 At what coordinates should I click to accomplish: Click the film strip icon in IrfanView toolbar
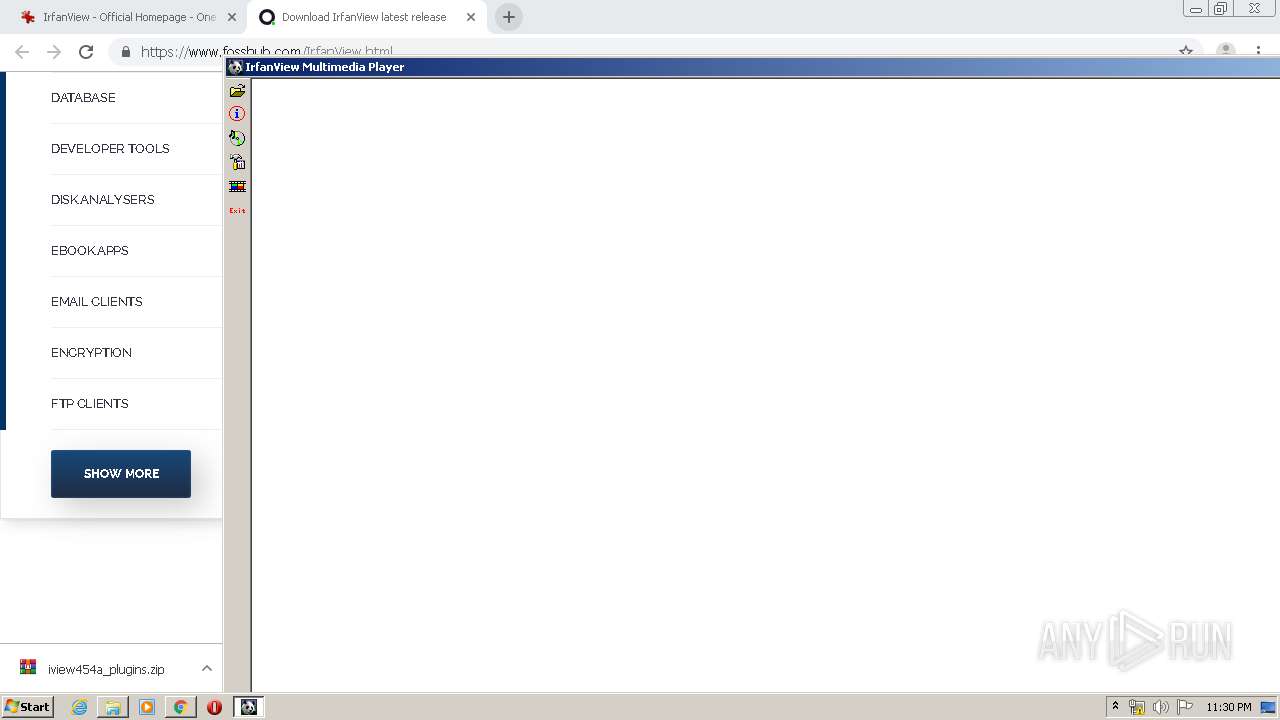click(237, 186)
